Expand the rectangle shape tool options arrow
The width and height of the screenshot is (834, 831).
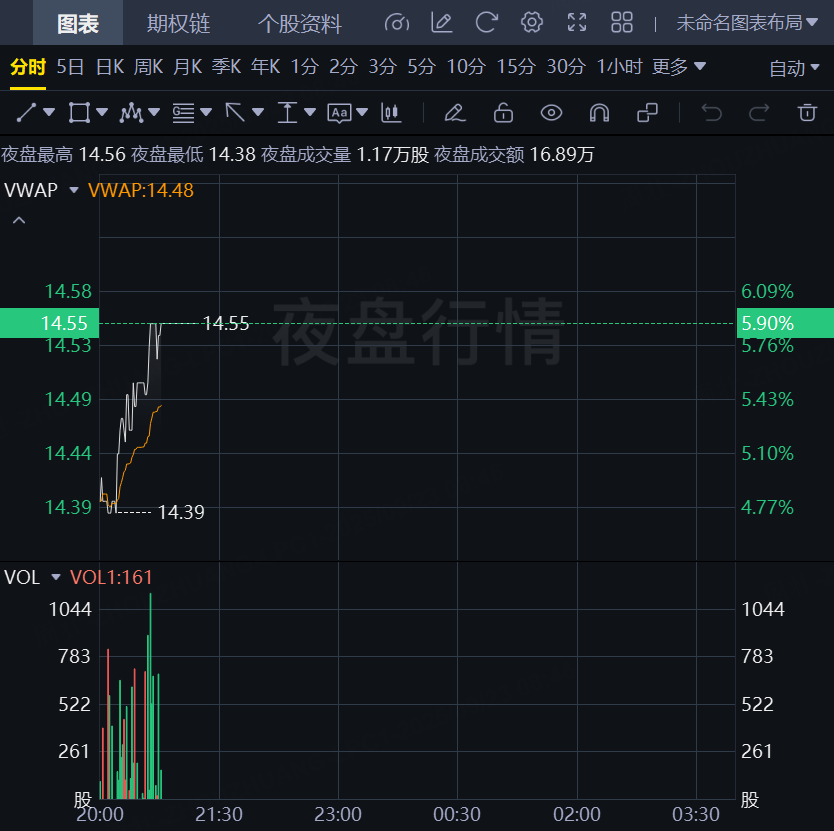click(x=102, y=112)
